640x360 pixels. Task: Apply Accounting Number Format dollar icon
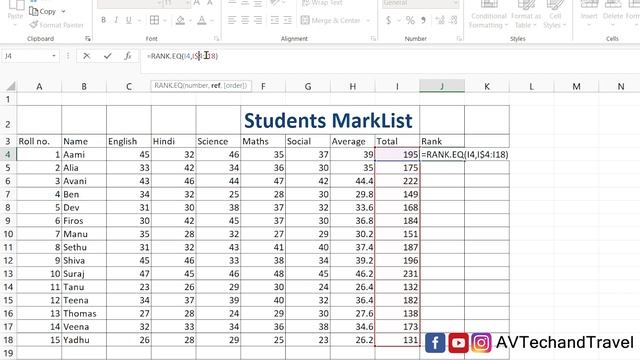(389, 20)
